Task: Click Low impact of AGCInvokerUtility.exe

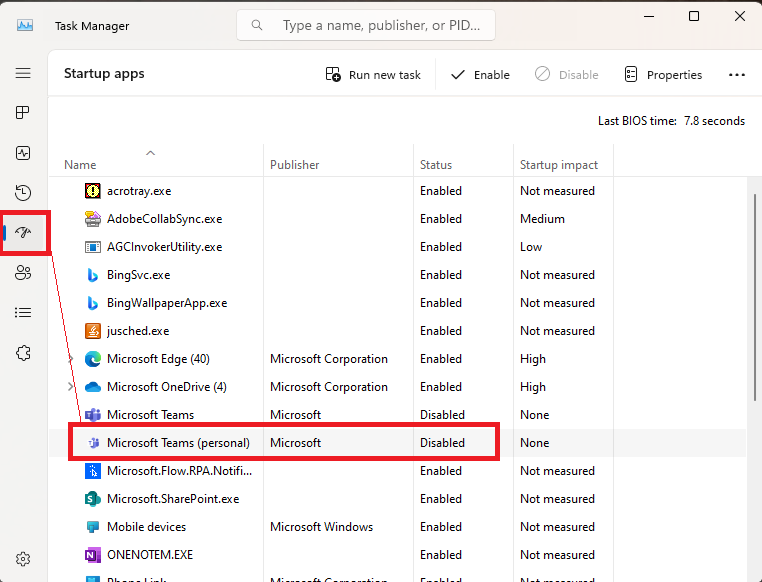Action: (x=531, y=247)
